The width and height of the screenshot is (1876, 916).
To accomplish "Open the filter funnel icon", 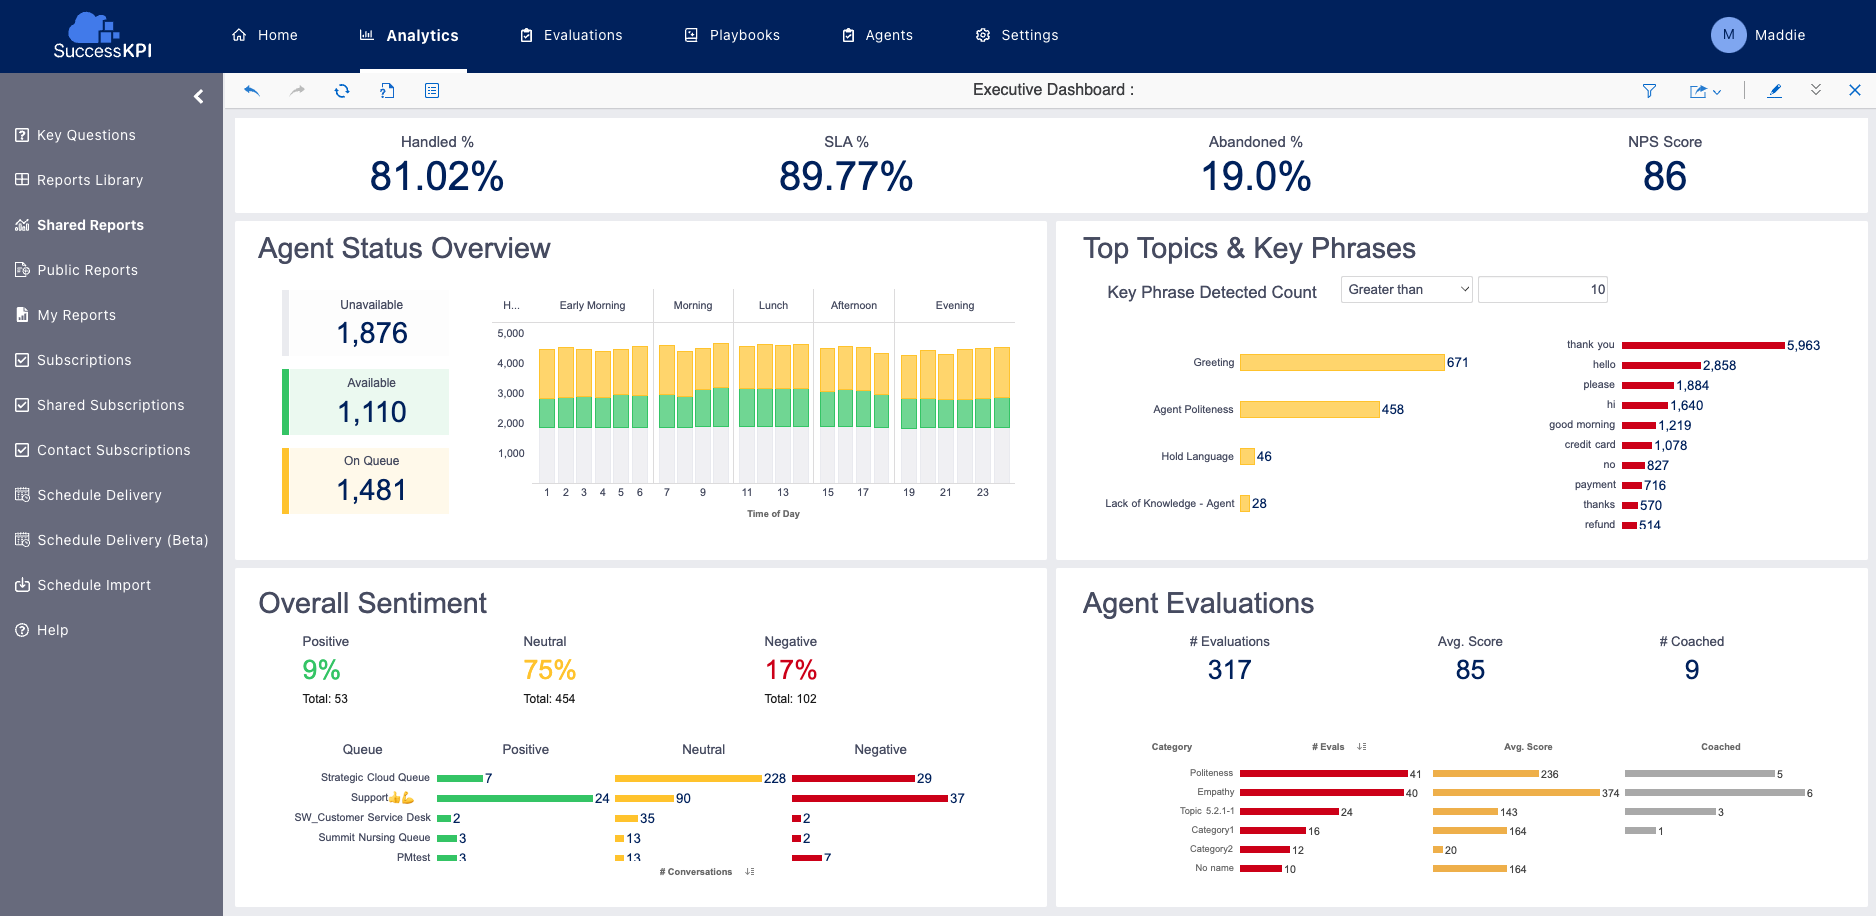I will pos(1649,91).
